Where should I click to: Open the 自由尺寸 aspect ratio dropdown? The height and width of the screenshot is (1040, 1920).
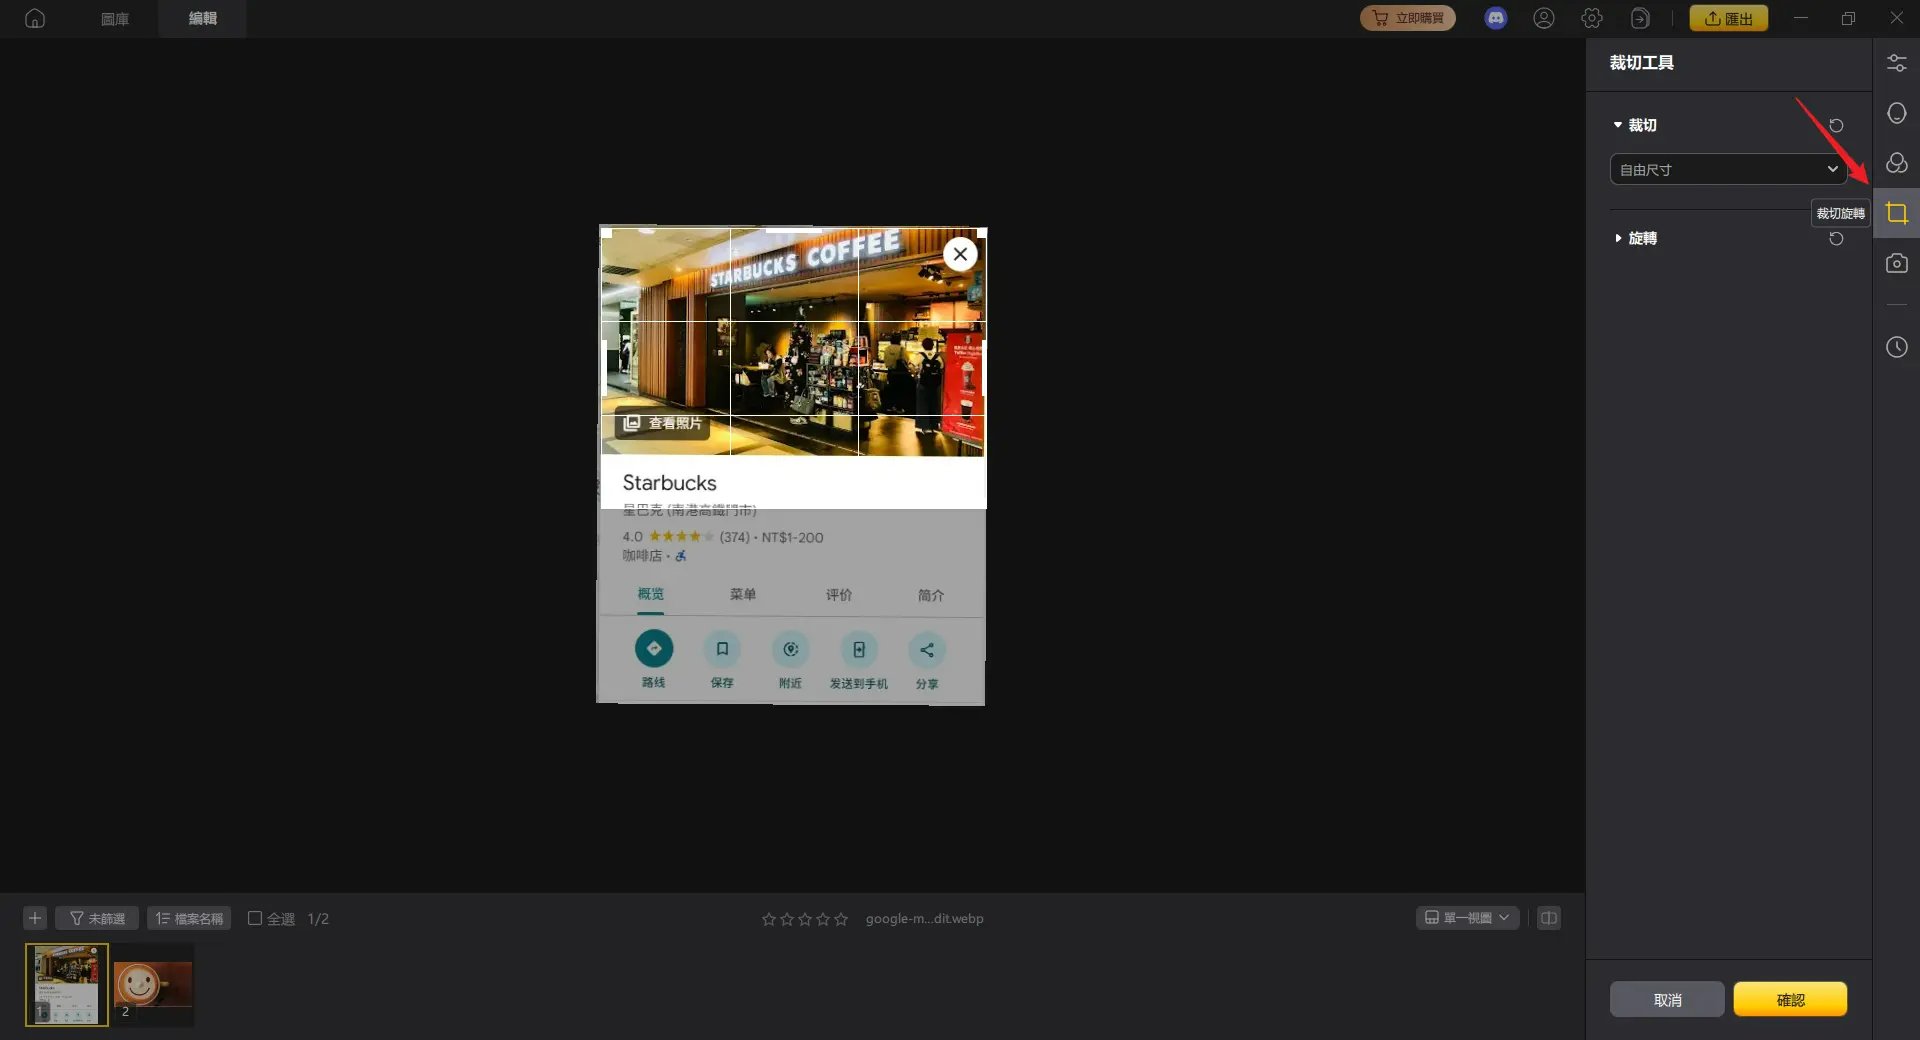click(1727, 169)
